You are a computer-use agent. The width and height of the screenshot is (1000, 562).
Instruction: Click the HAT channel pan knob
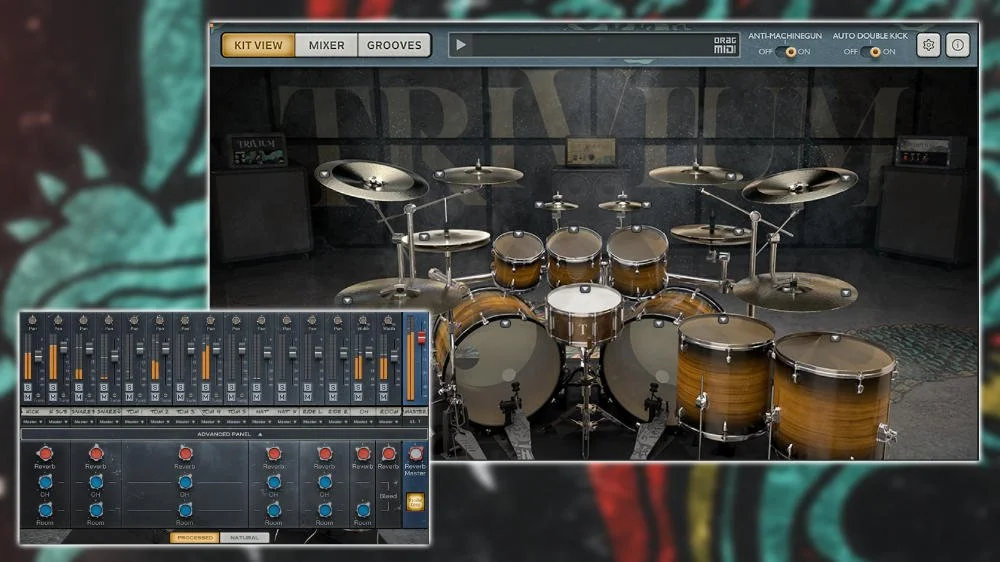coord(261,320)
